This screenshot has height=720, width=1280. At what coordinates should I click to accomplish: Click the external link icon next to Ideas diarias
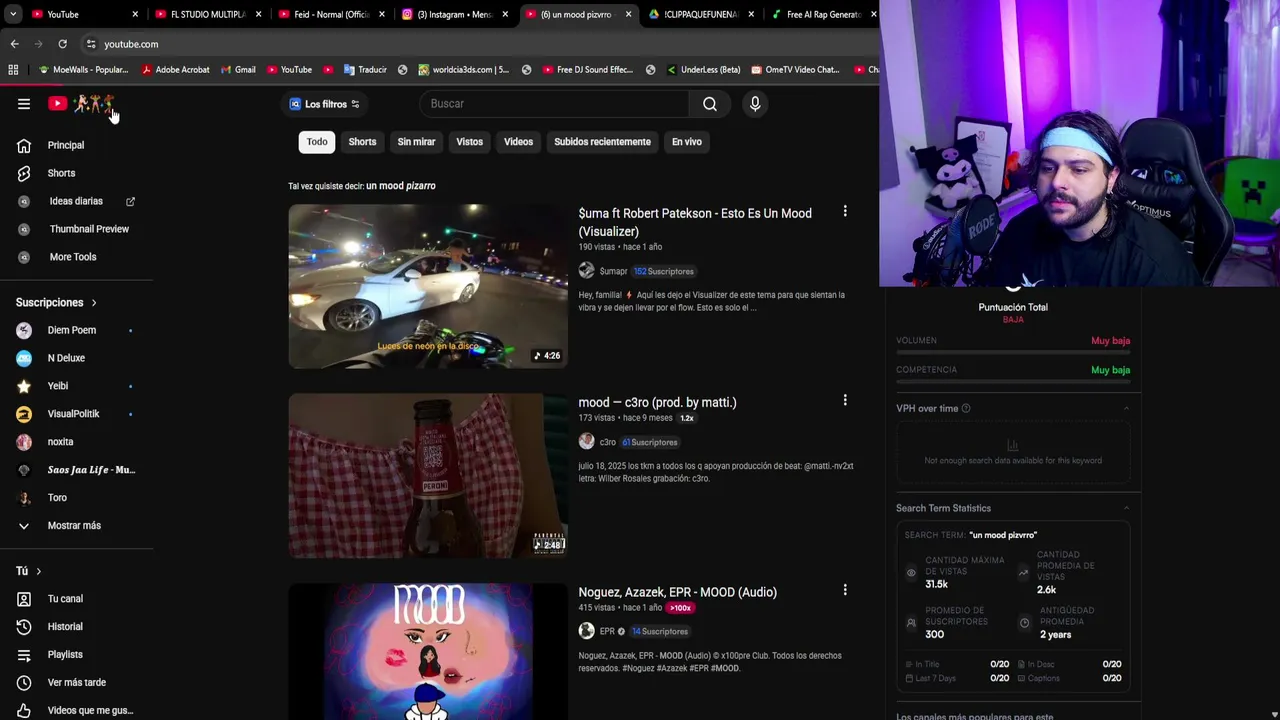[130, 201]
